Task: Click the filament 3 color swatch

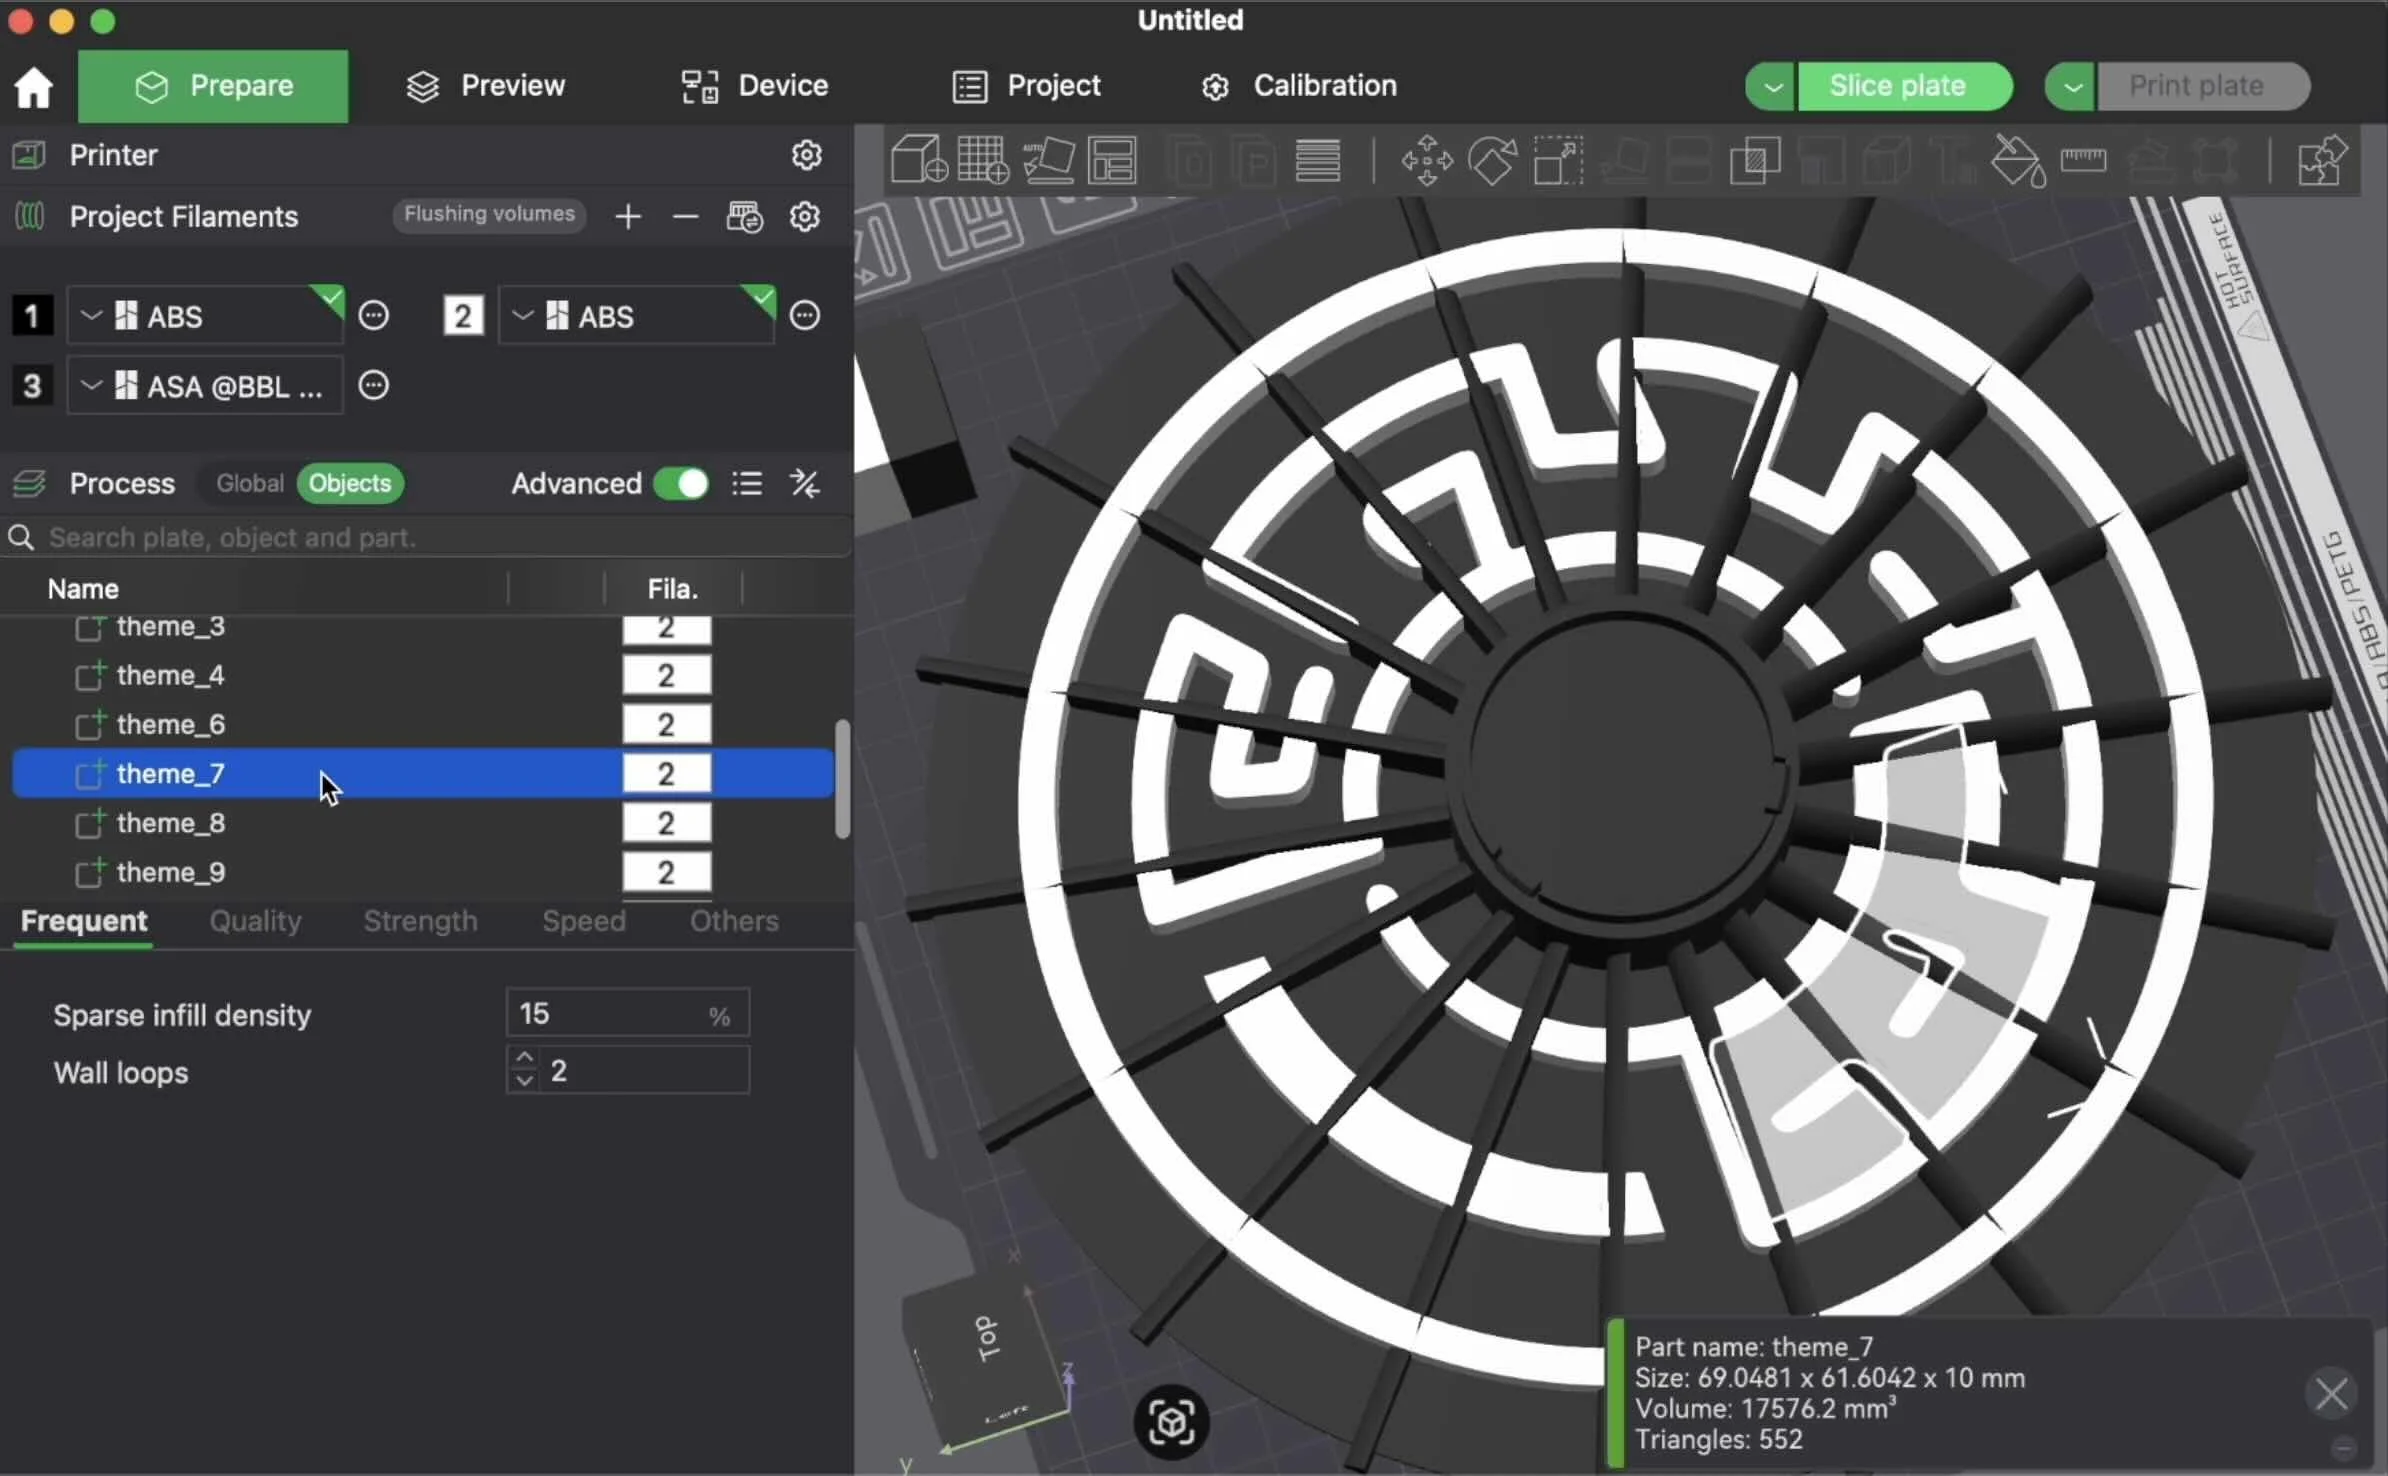Action: [x=32, y=386]
